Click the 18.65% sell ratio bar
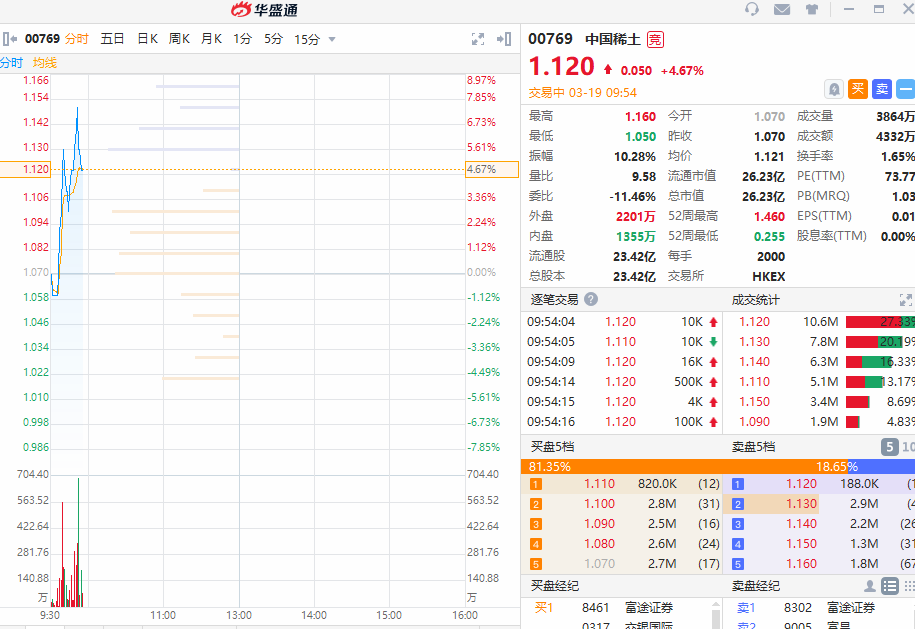 click(x=881, y=466)
